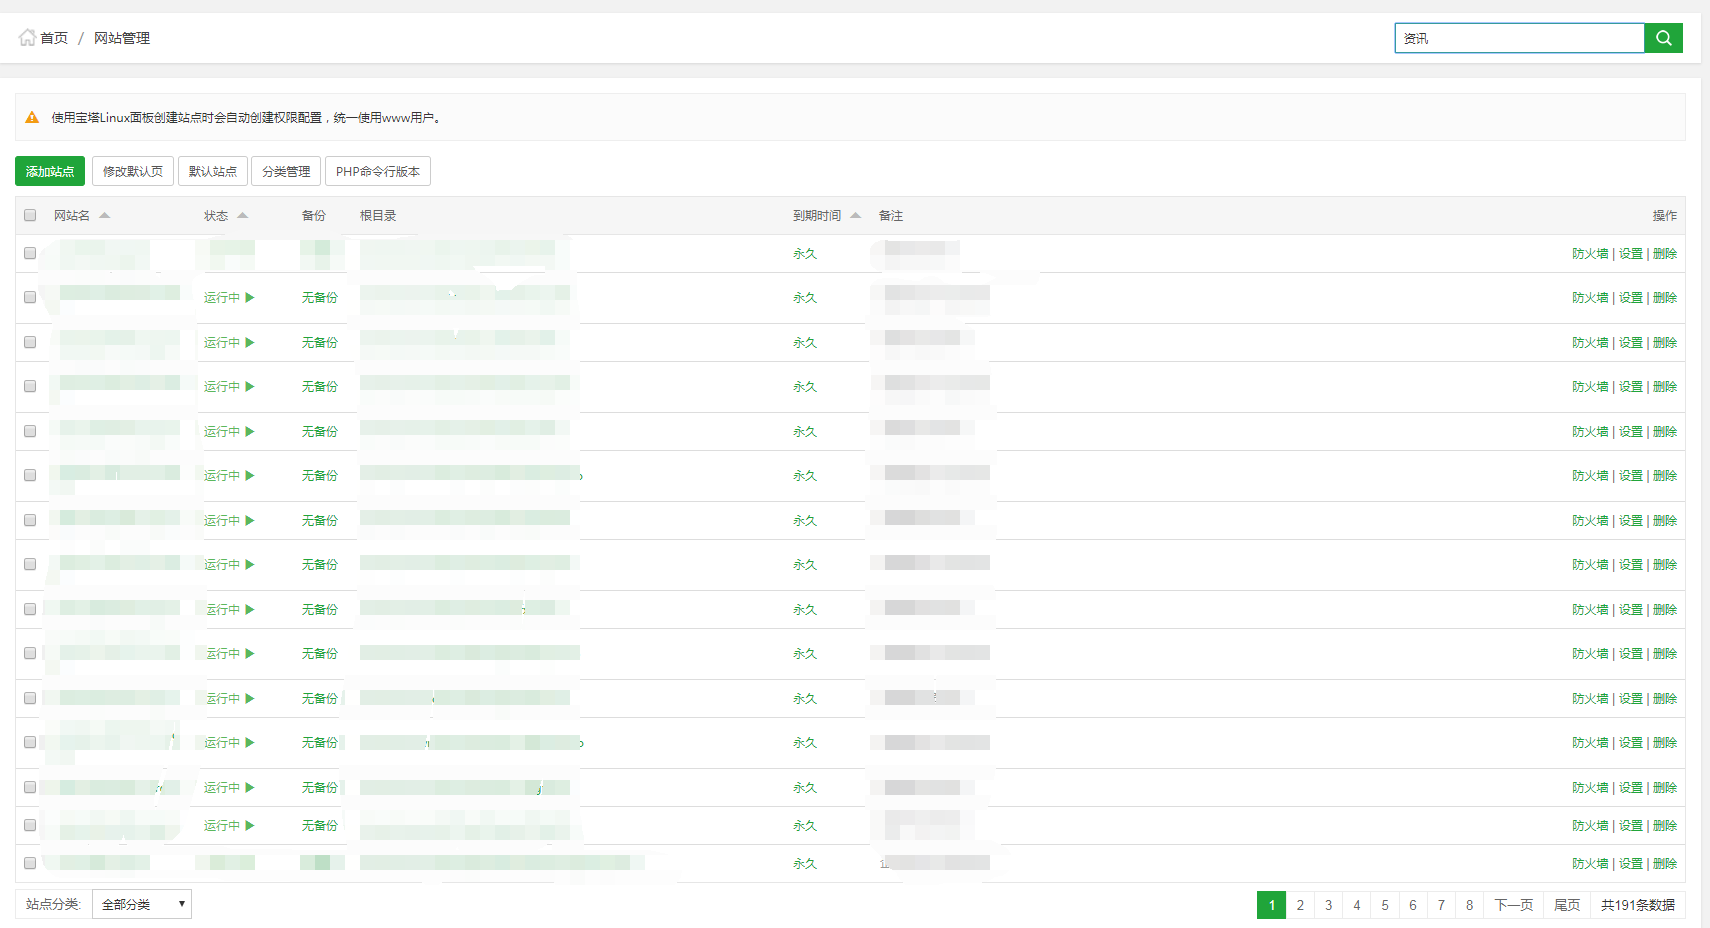Sort by 状态 using its arrow
This screenshot has height=928, width=1710.
[x=242, y=215]
